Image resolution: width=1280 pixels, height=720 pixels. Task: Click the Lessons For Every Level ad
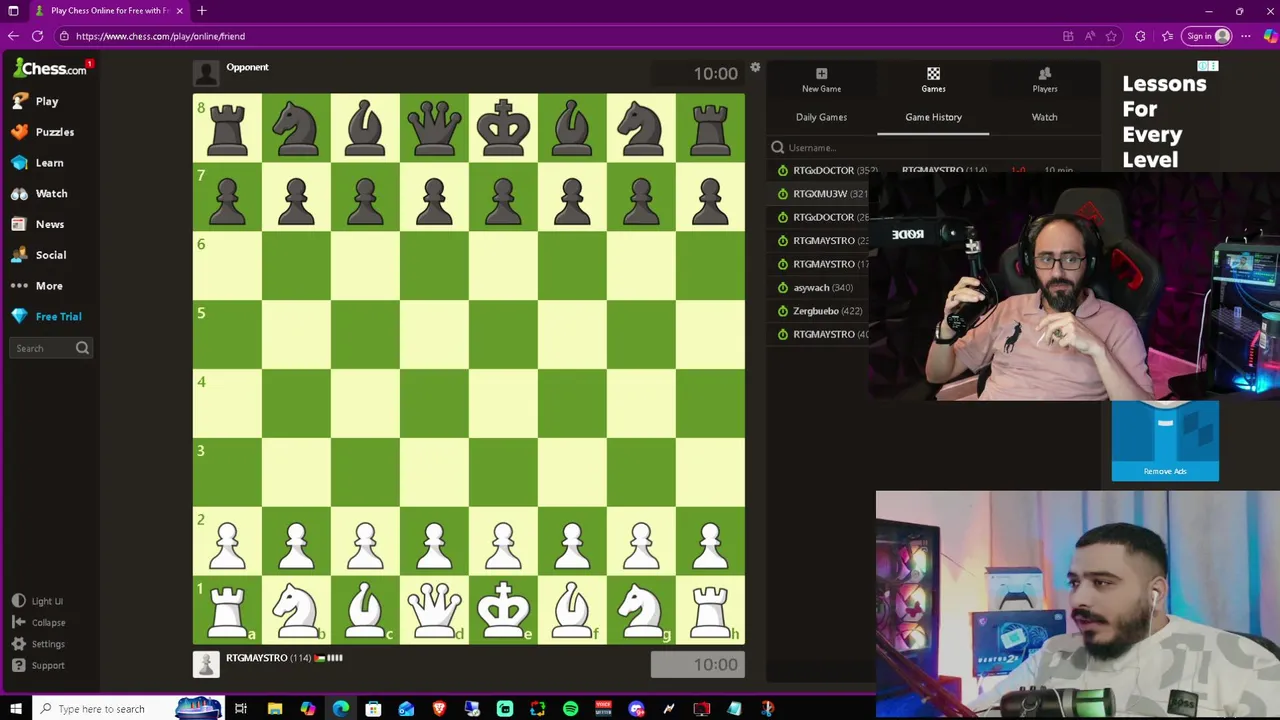(1164, 121)
